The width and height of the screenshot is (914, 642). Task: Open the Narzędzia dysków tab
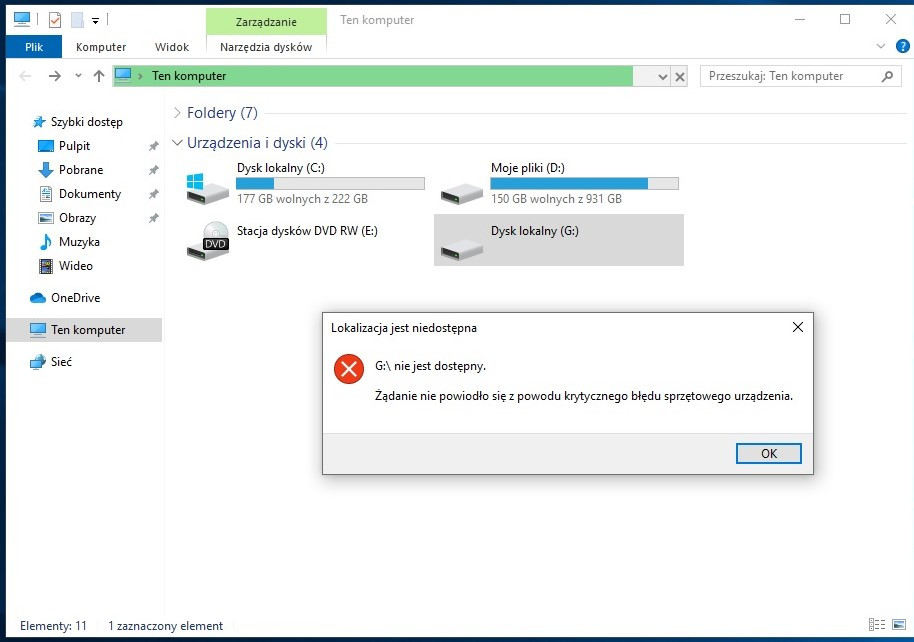point(265,46)
